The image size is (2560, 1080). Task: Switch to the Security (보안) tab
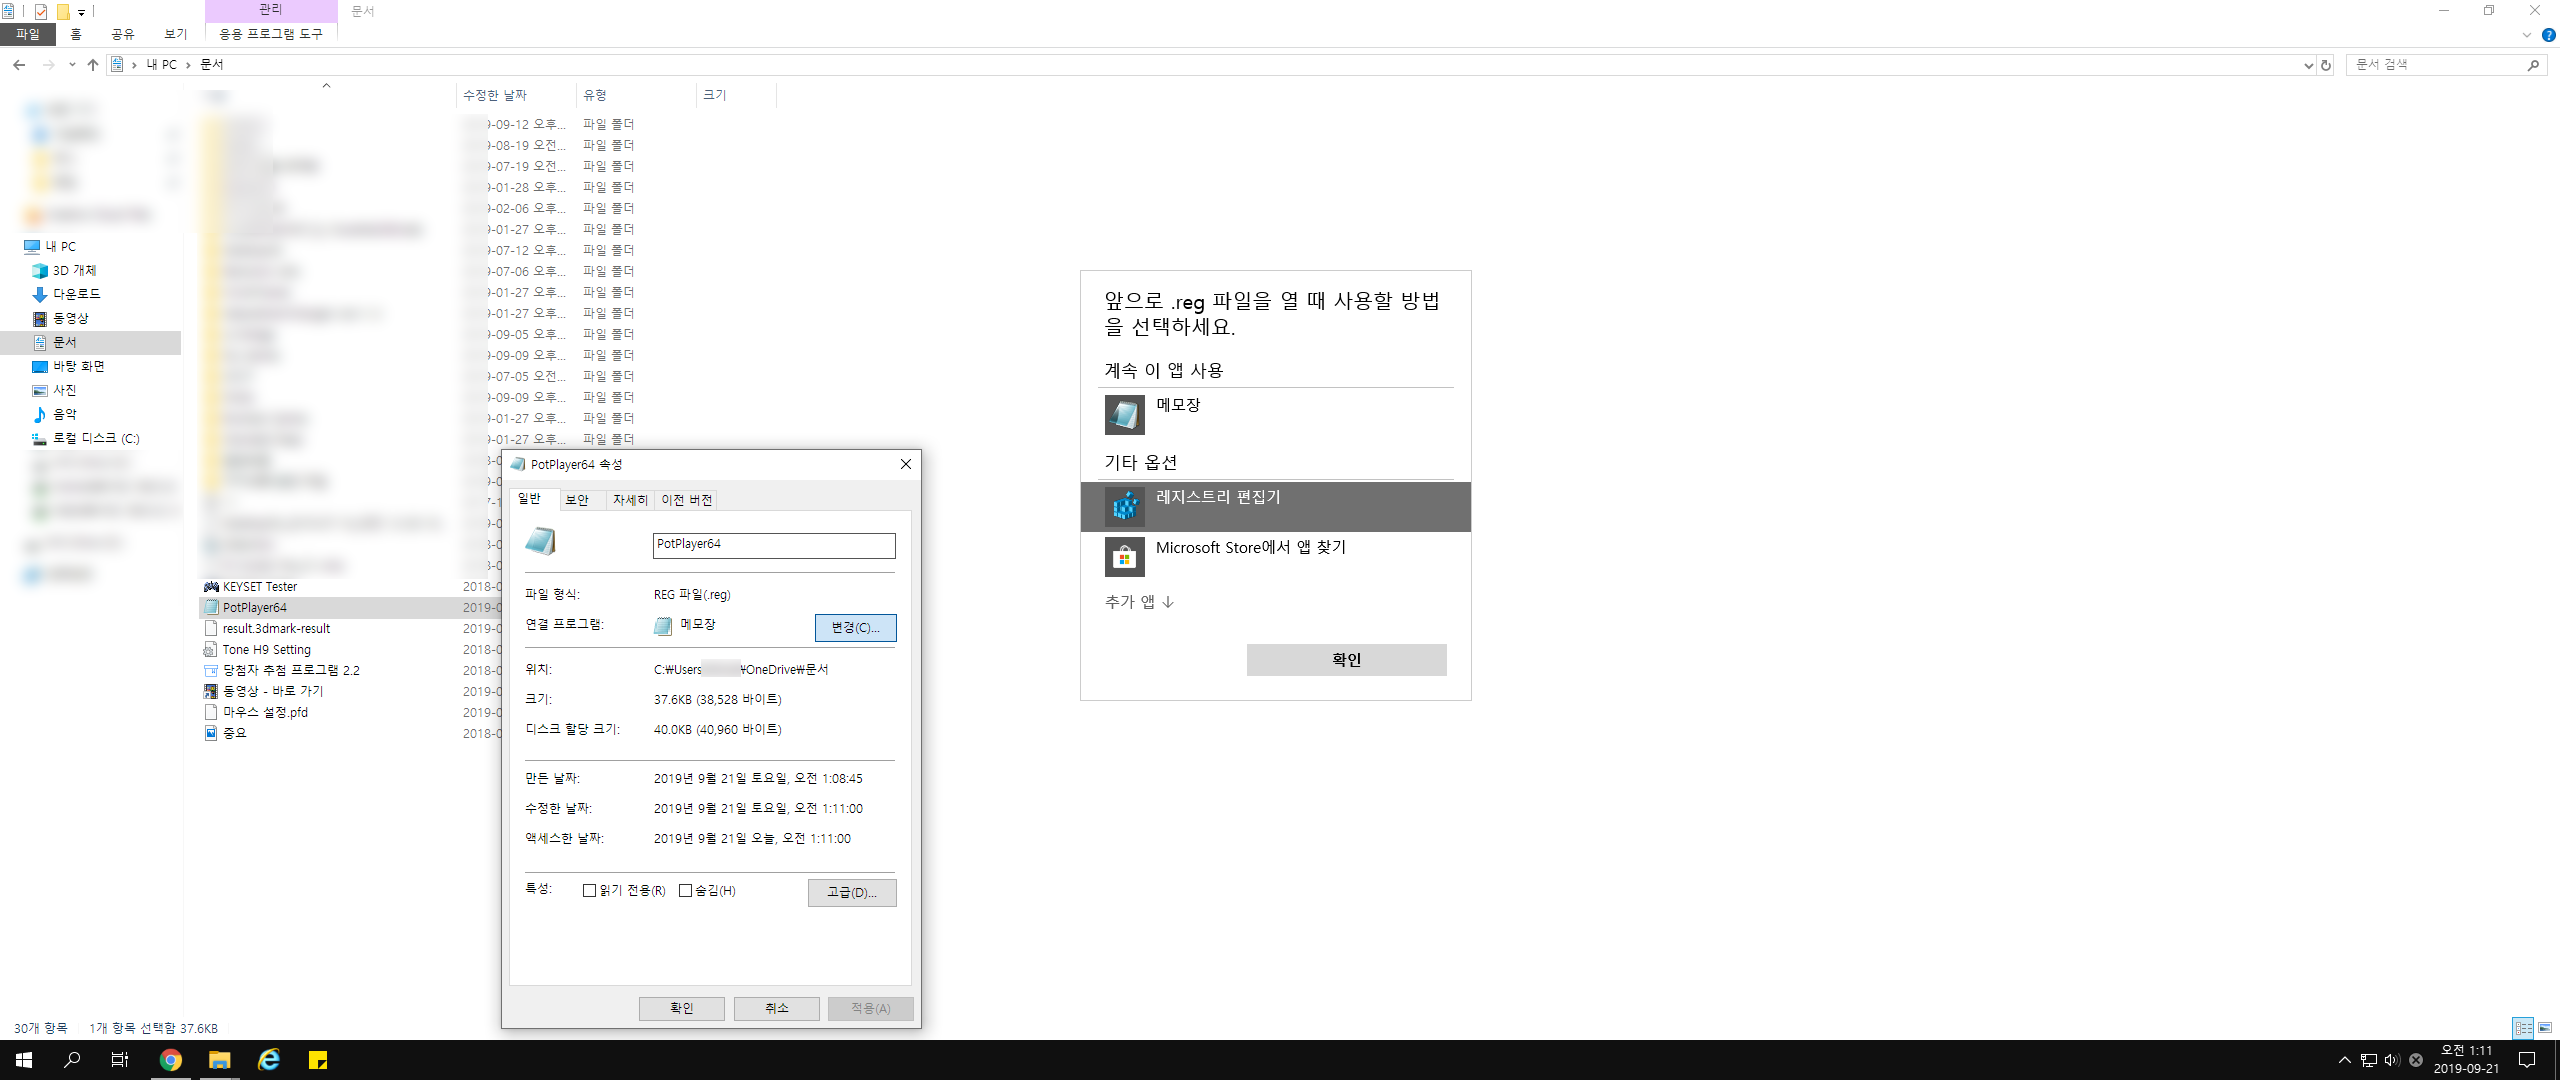click(x=577, y=500)
